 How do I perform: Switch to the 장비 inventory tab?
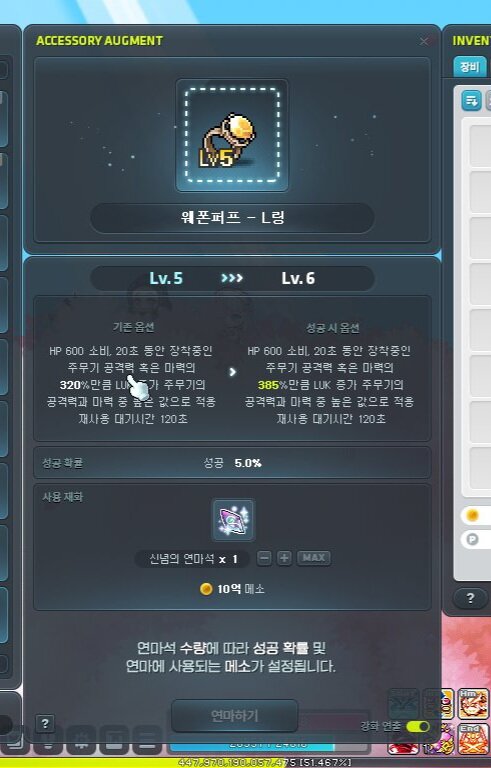point(469,67)
